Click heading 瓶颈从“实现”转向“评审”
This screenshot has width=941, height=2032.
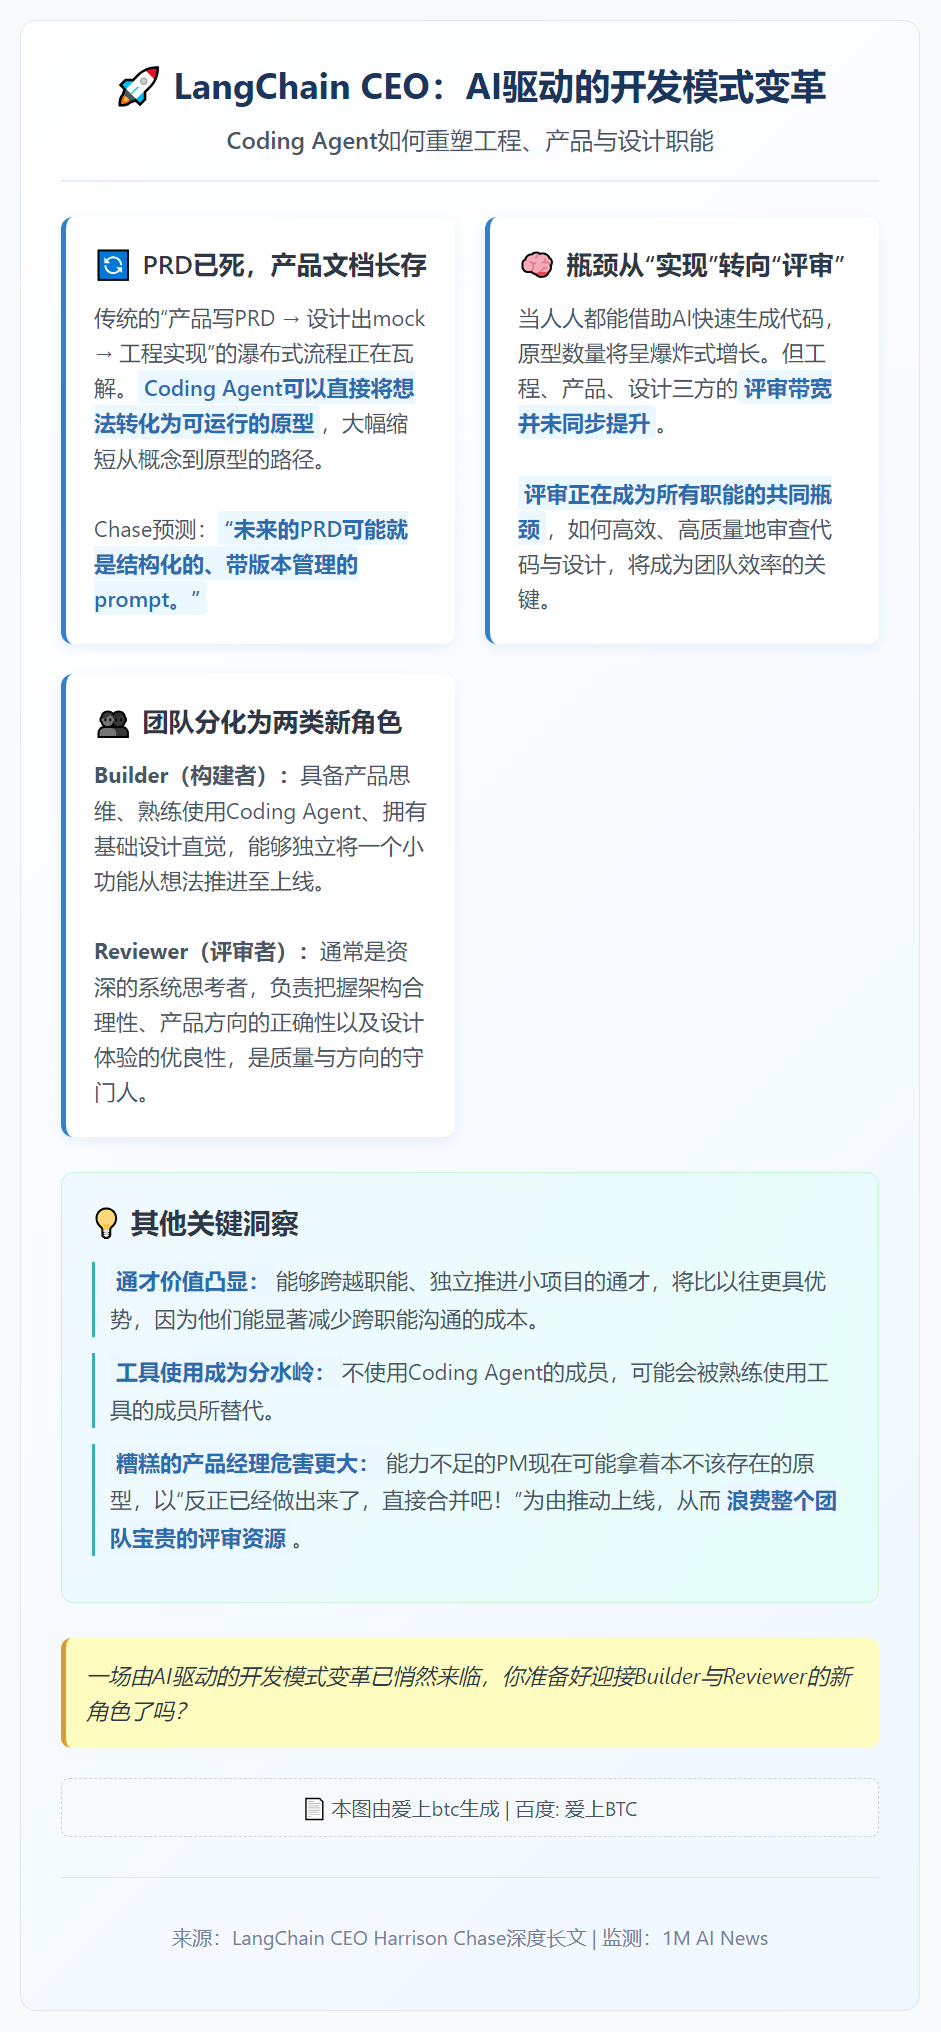point(705,265)
